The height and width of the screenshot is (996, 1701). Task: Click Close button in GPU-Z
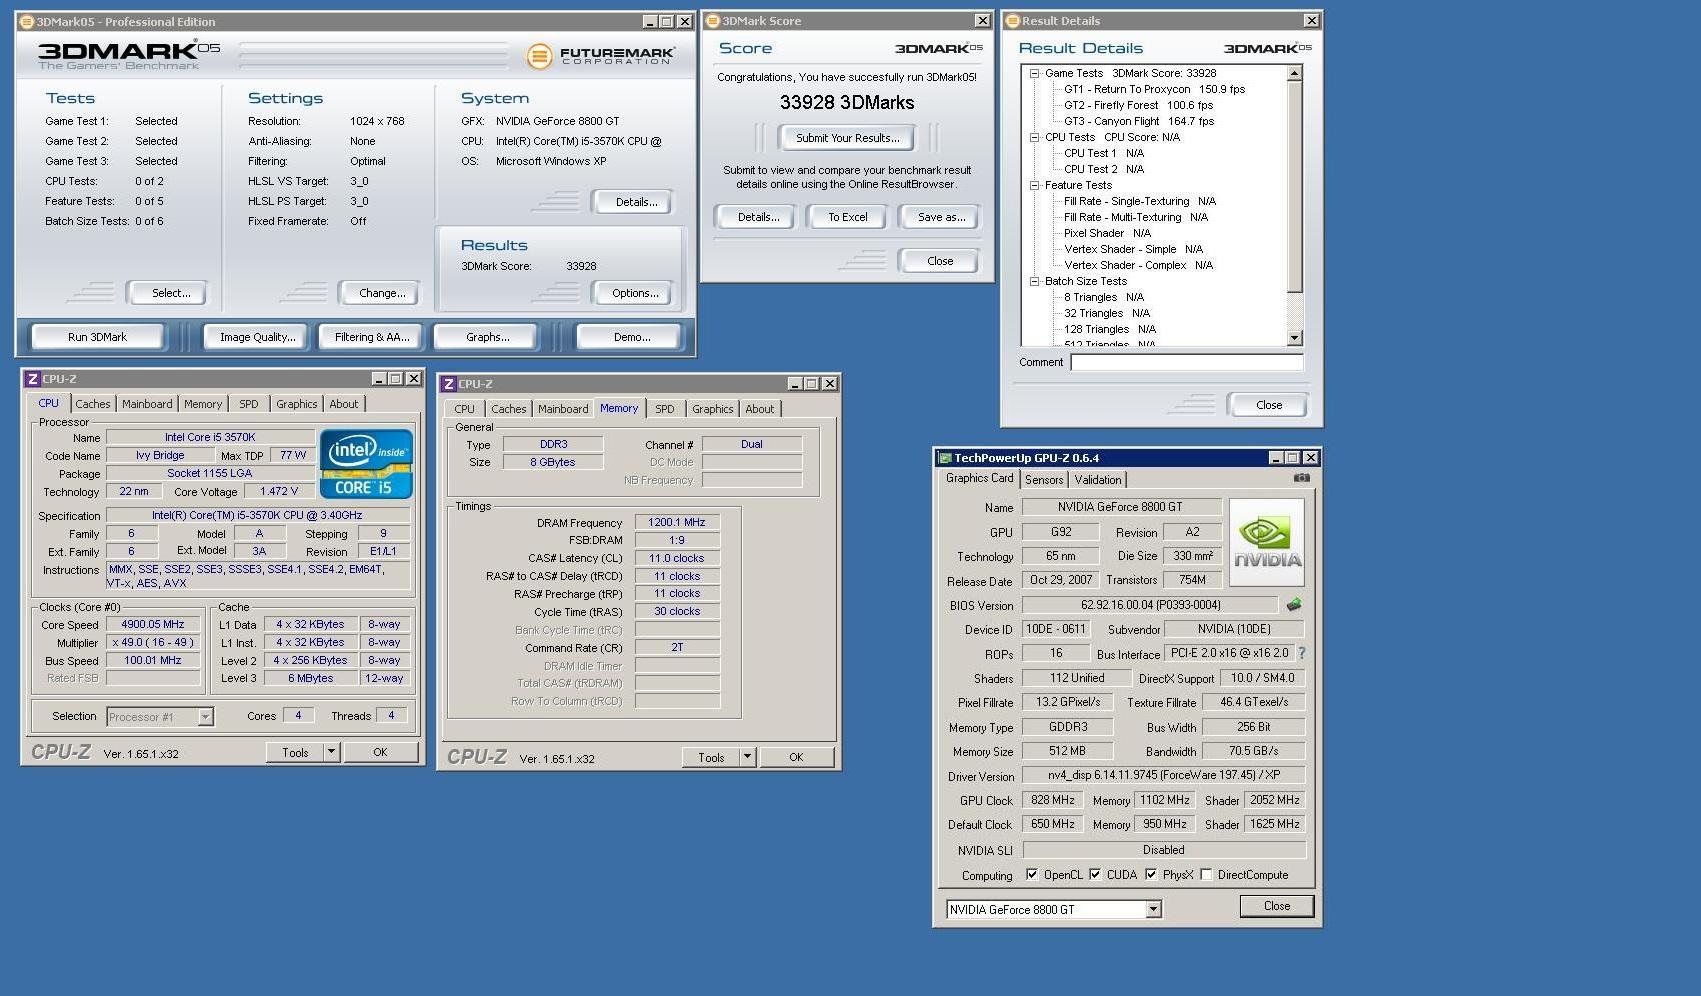coord(1276,906)
